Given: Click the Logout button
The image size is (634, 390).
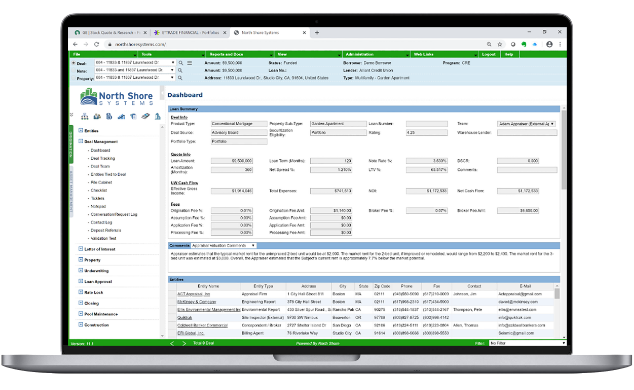Looking at the screenshot, I should 488,54.
